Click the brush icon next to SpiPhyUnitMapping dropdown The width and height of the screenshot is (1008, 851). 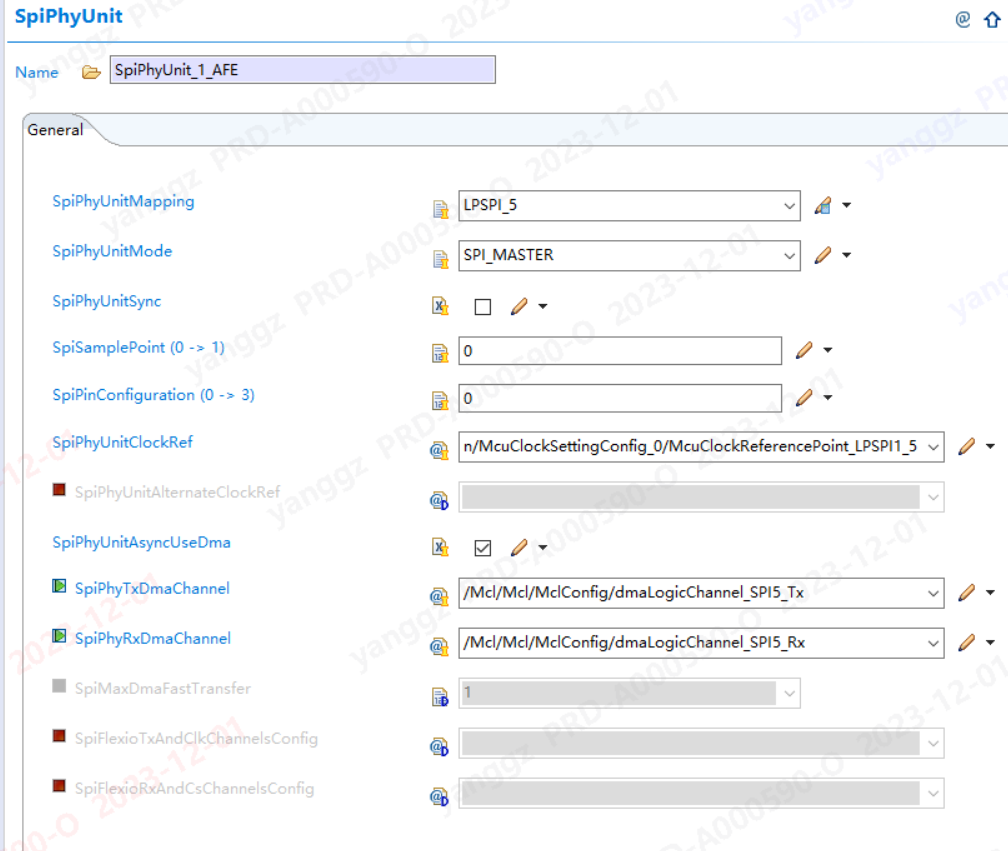click(x=823, y=205)
